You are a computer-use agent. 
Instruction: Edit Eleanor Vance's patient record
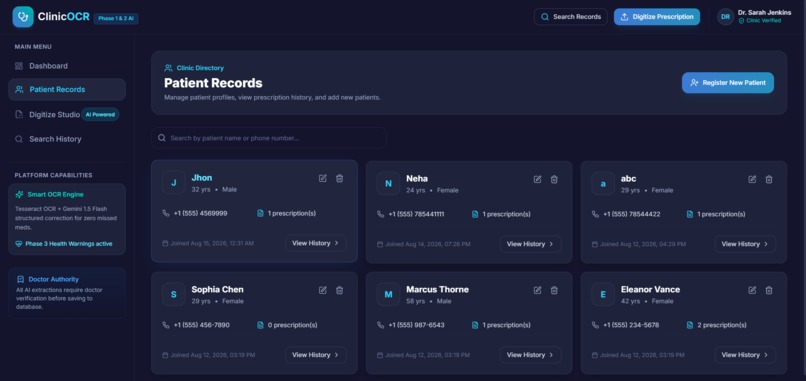coord(752,290)
